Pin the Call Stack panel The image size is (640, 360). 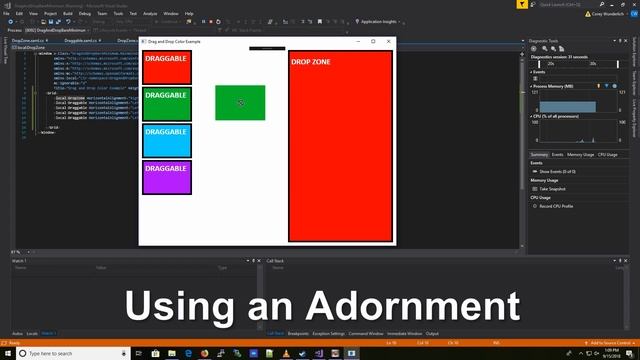click(620, 261)
